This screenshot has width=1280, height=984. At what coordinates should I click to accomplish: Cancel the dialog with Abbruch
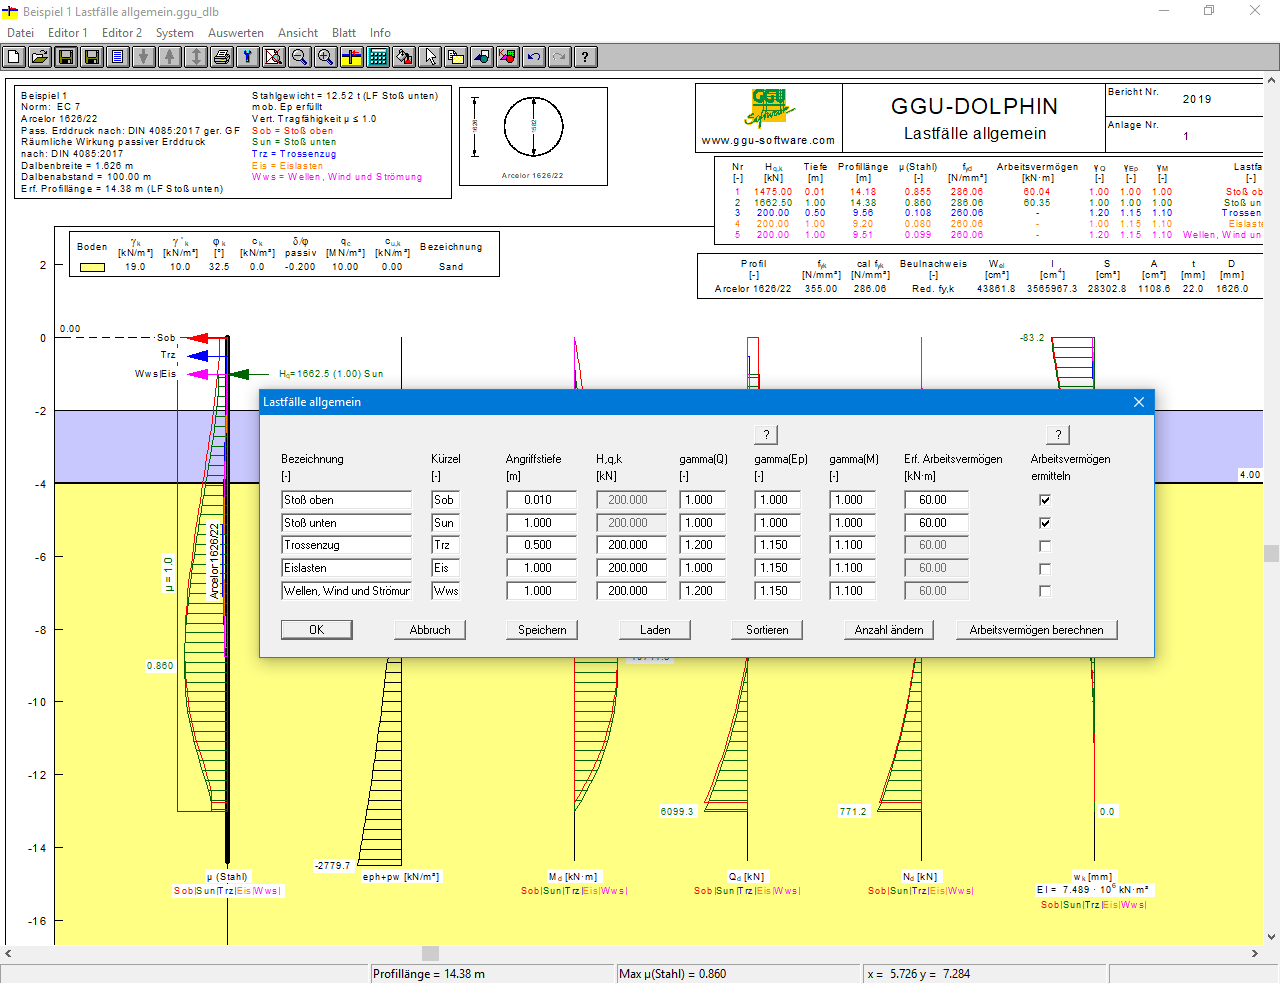tap(430, 630)
